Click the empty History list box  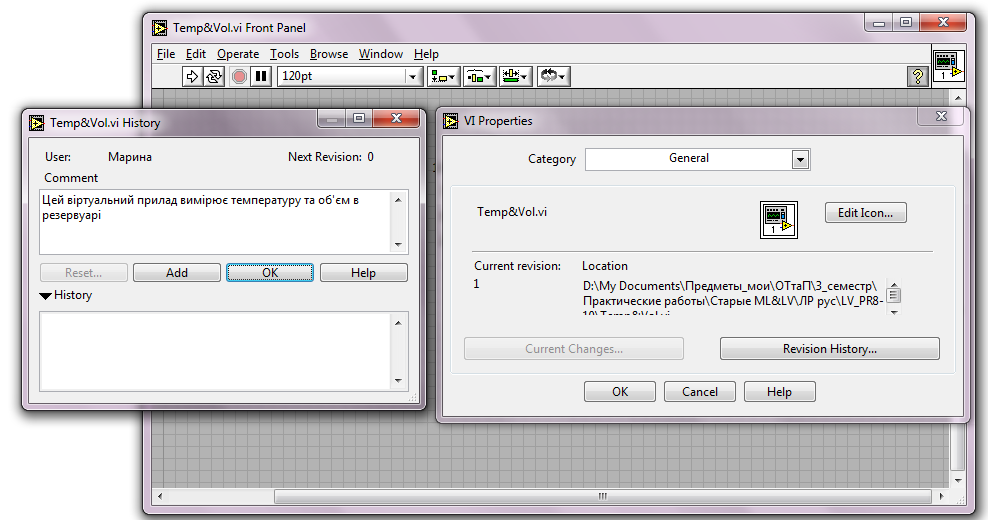coord(215,352)
